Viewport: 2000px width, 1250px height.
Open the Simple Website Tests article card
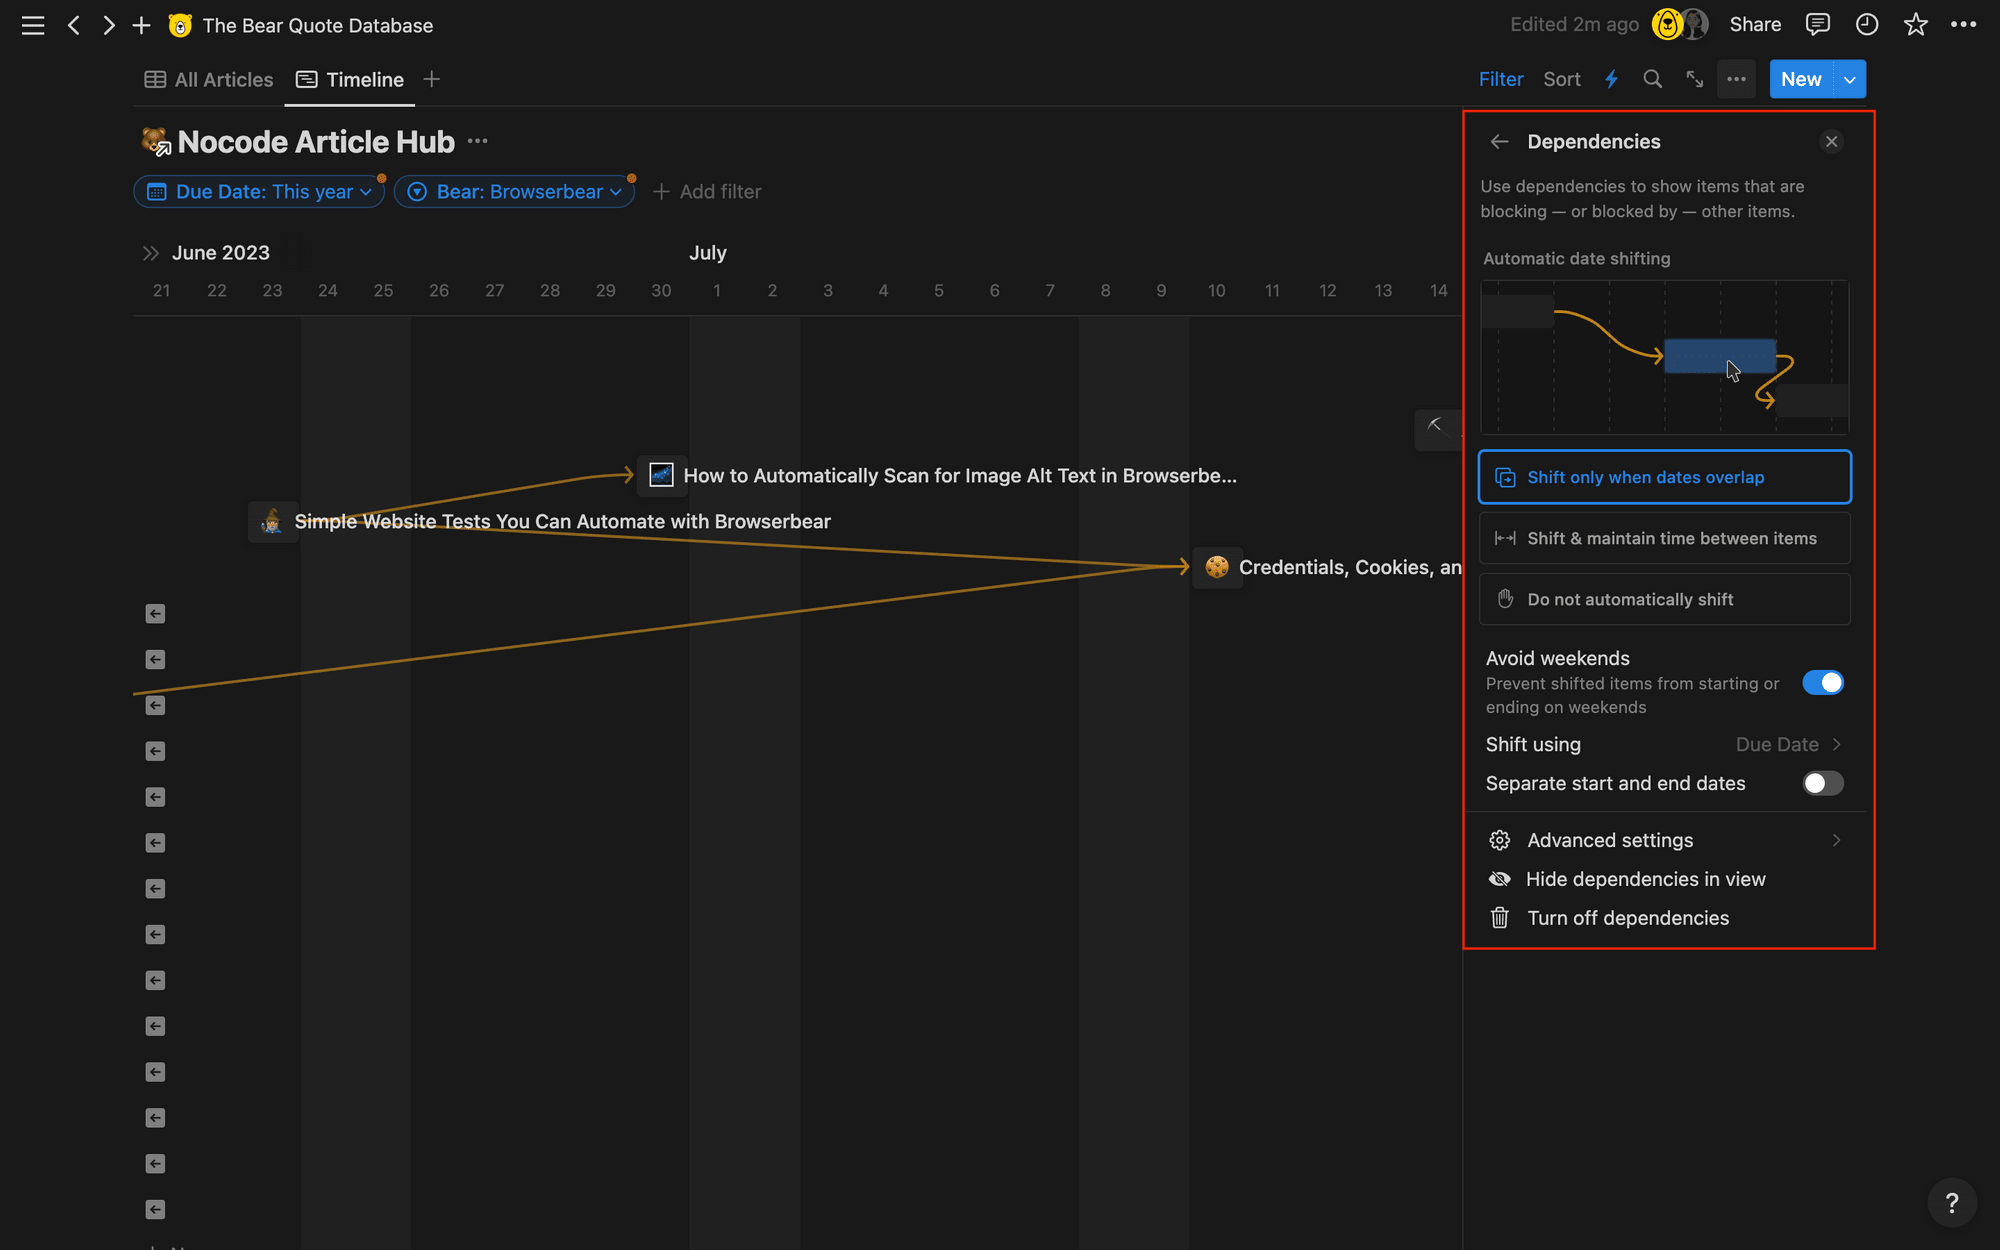tap(563, 521)
